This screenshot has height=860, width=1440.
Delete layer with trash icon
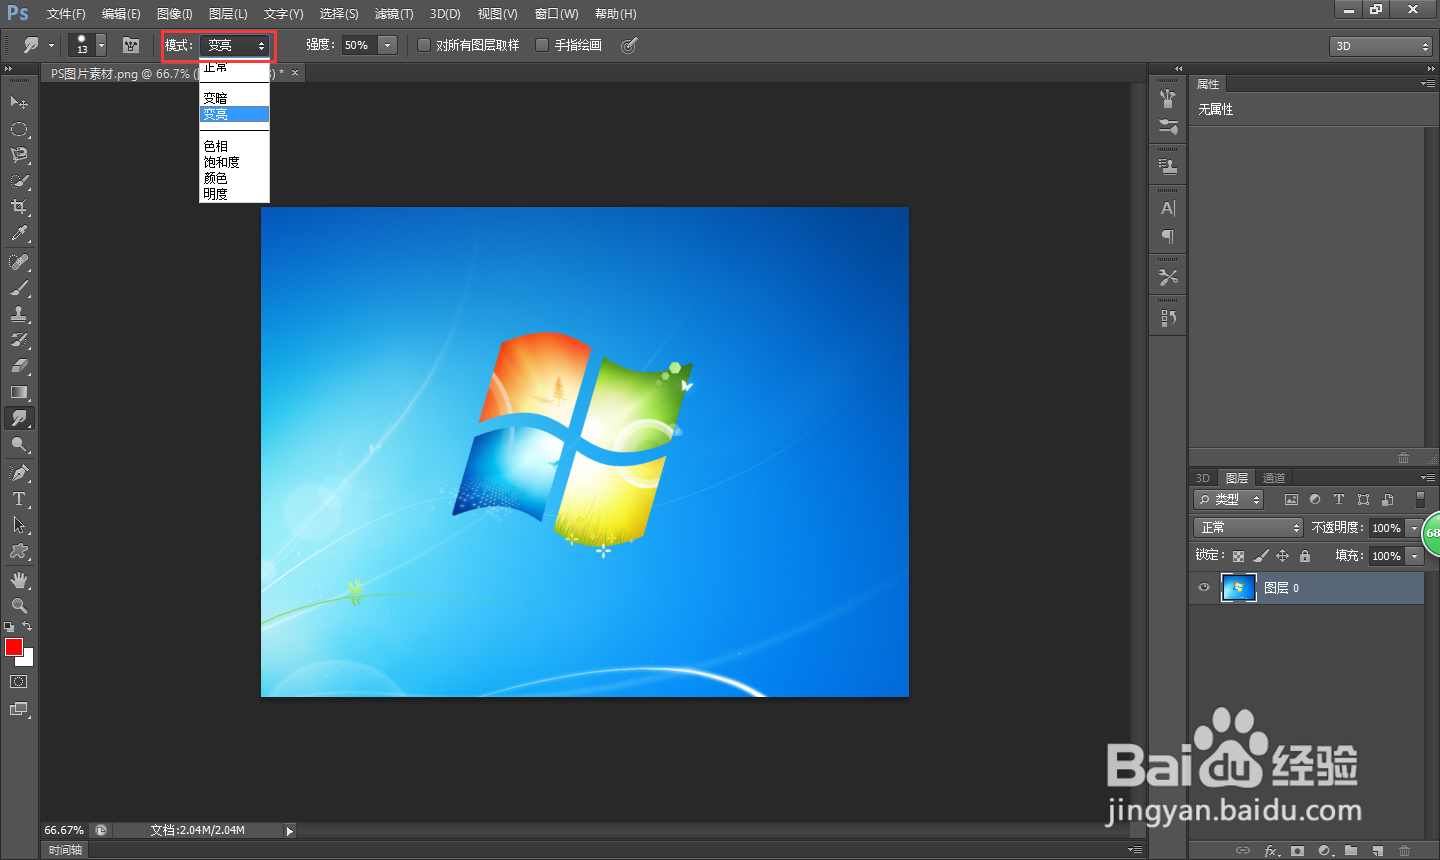tap(1404, 851)
